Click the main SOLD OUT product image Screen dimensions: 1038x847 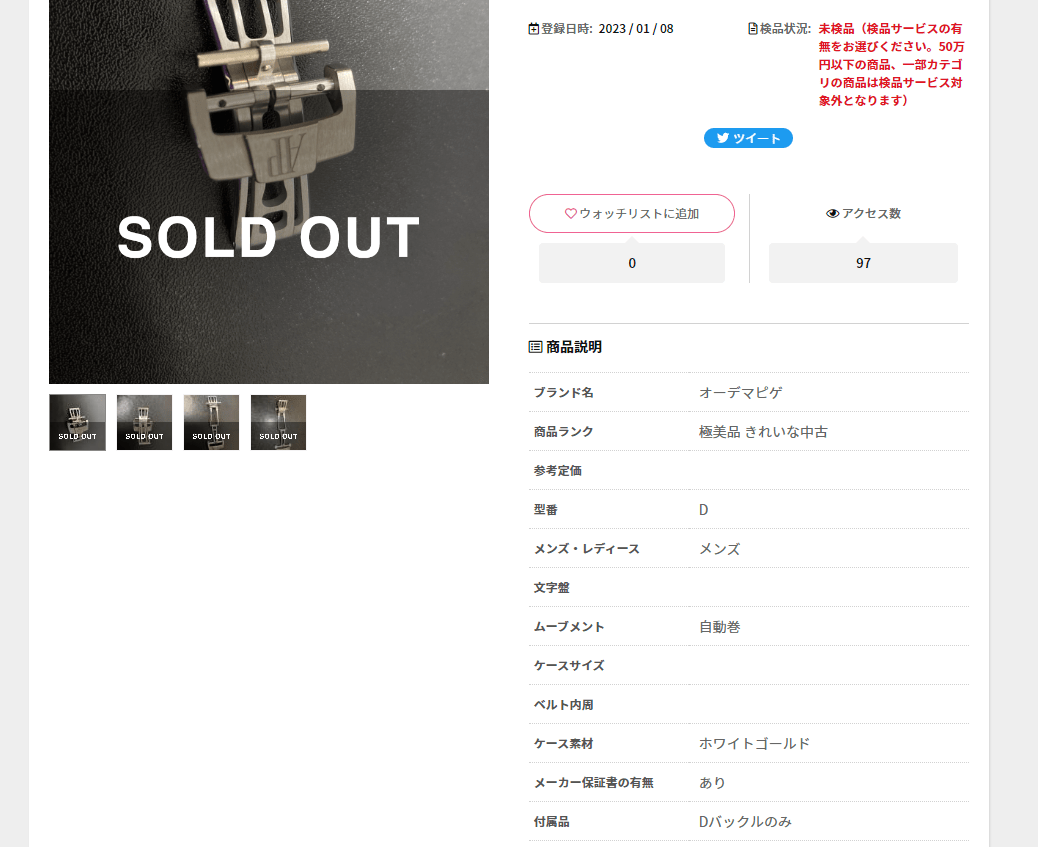point(269,191)
